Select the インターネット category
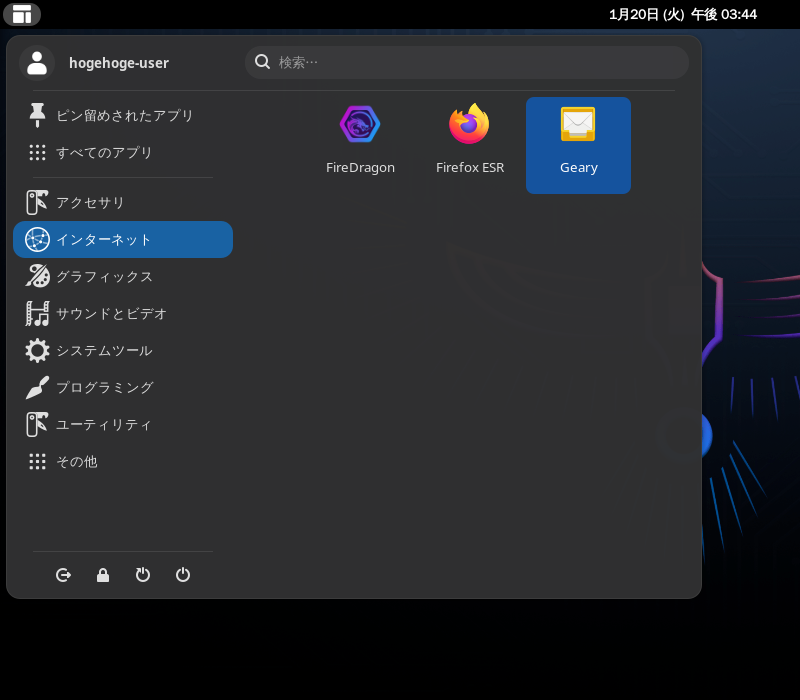Viewport: 800px width, 700px height. pos(123,239)
